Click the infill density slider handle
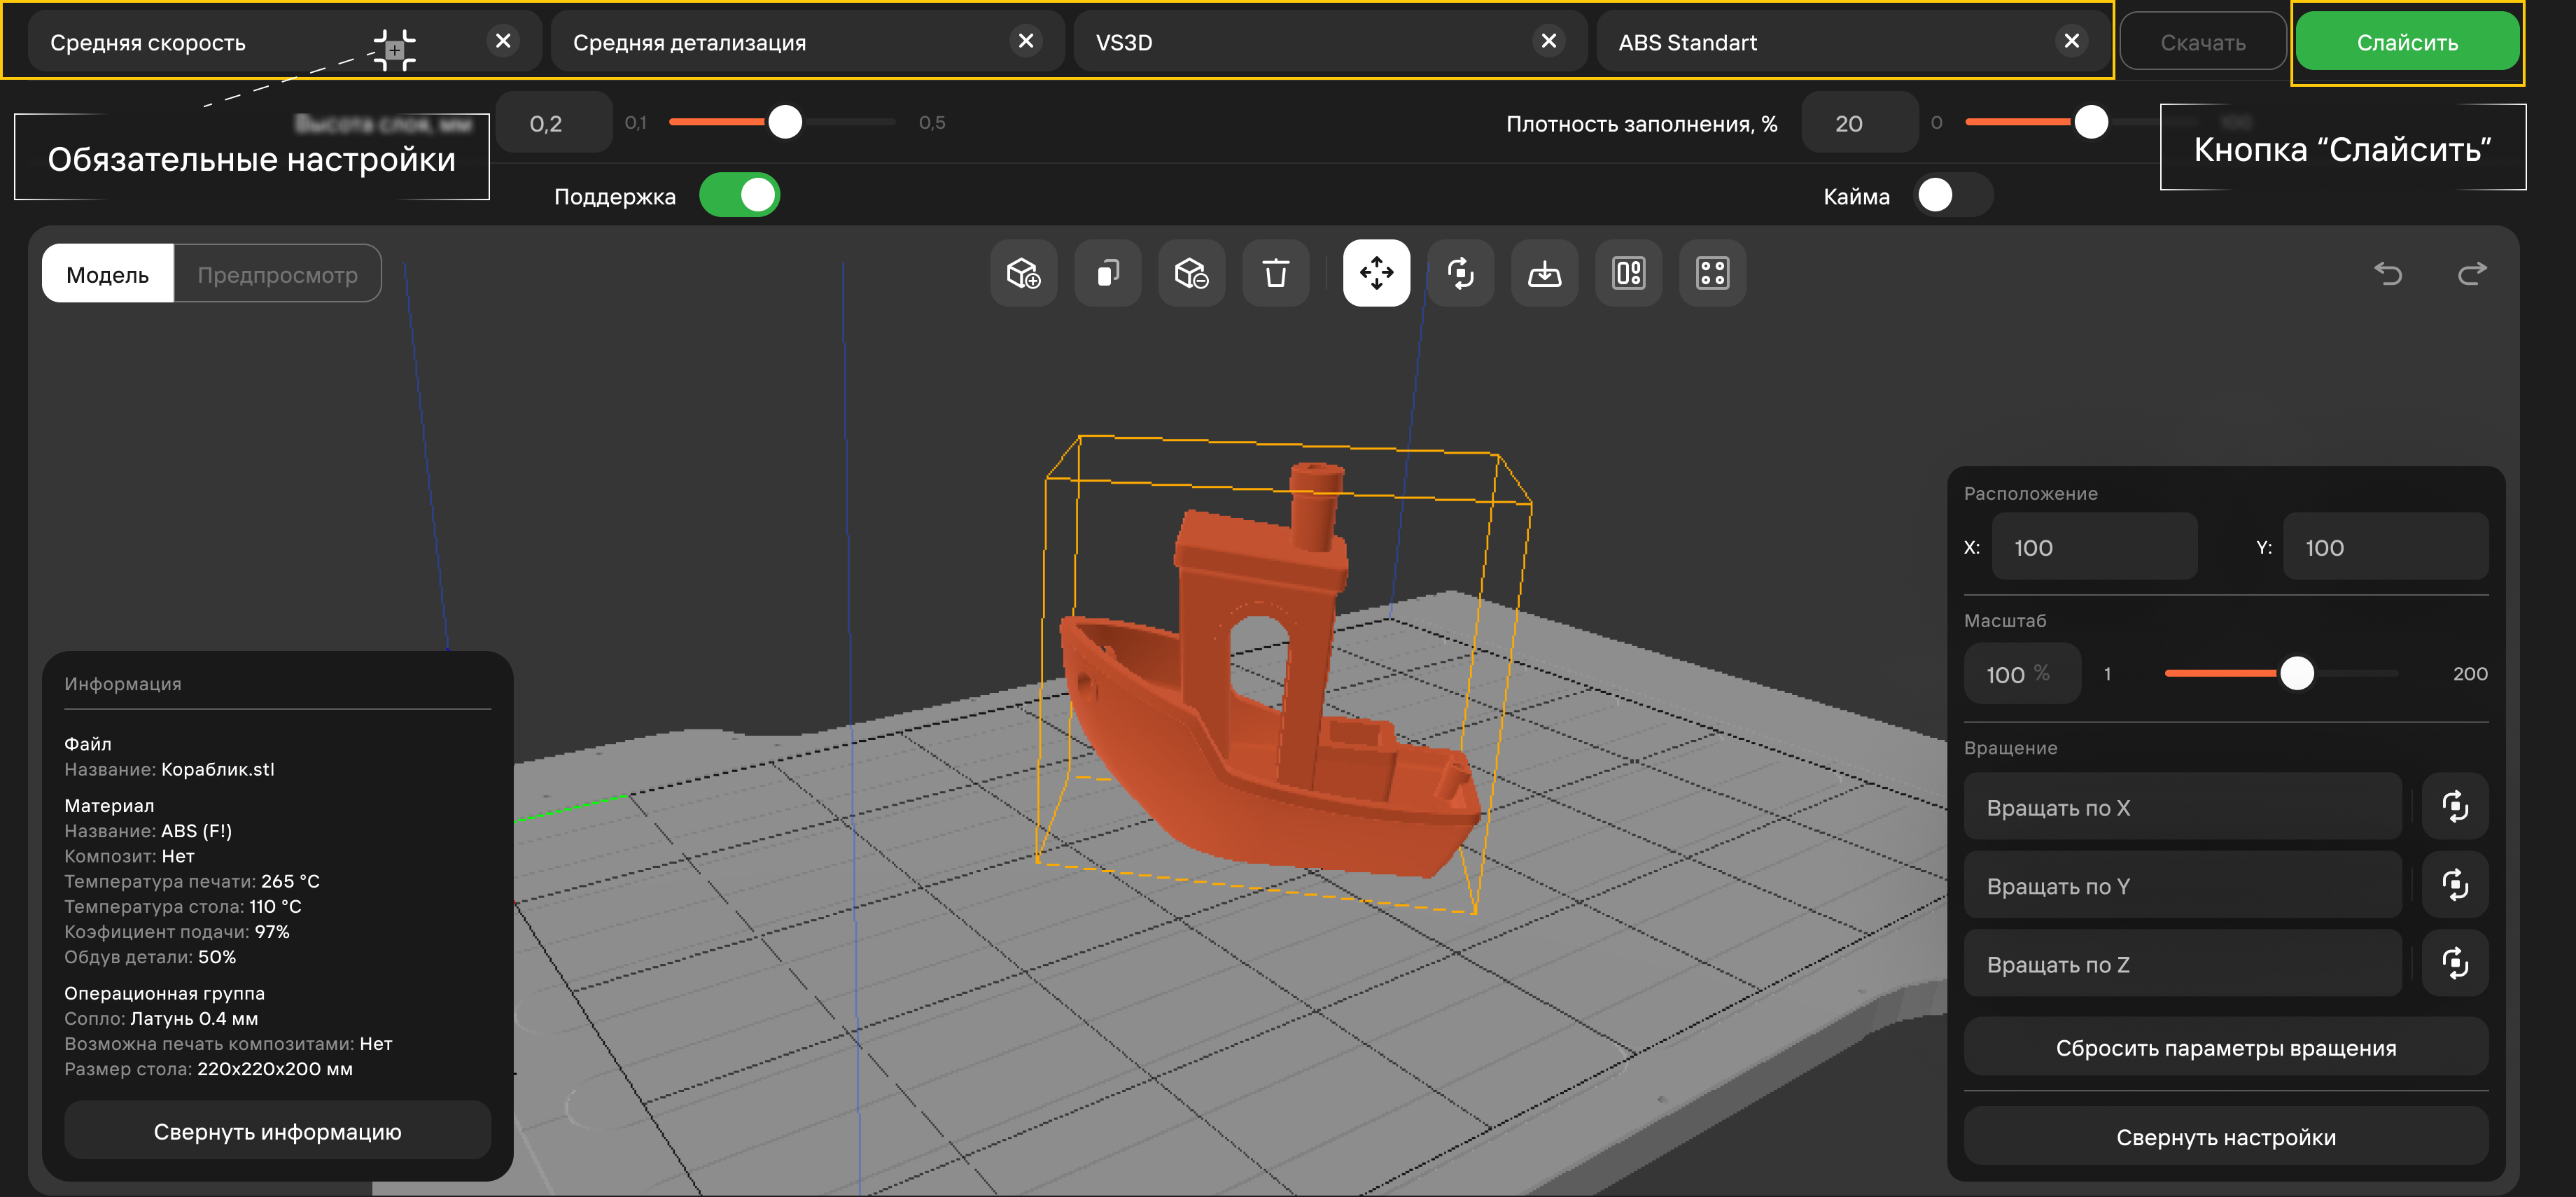This screenshot has width=2576, height=1197. click(2091, 122)
